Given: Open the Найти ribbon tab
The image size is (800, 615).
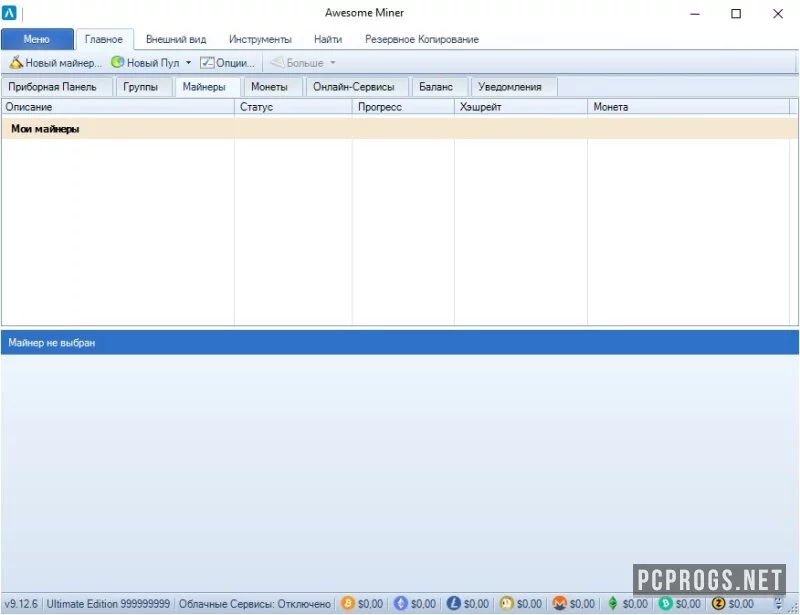Looking at the screenshot, I should coord(328,39).
